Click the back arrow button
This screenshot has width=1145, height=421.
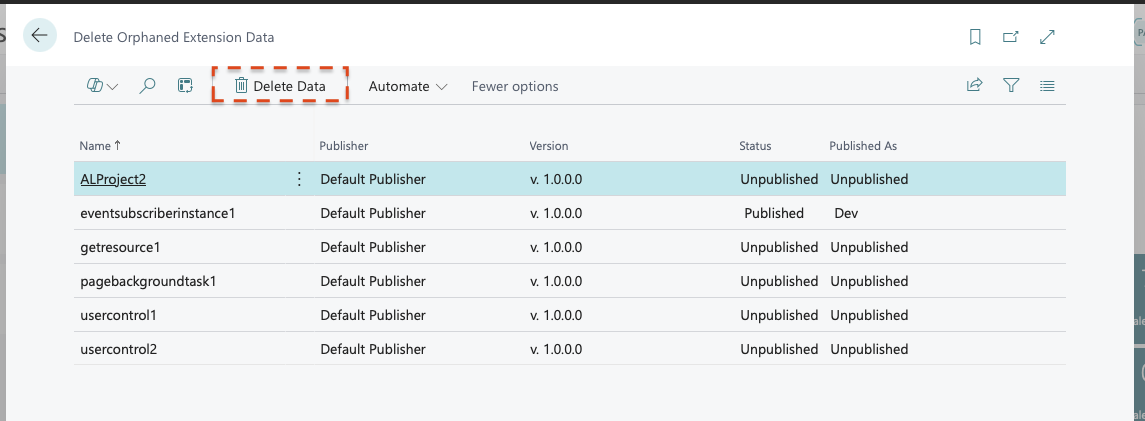tap(40, 36)
